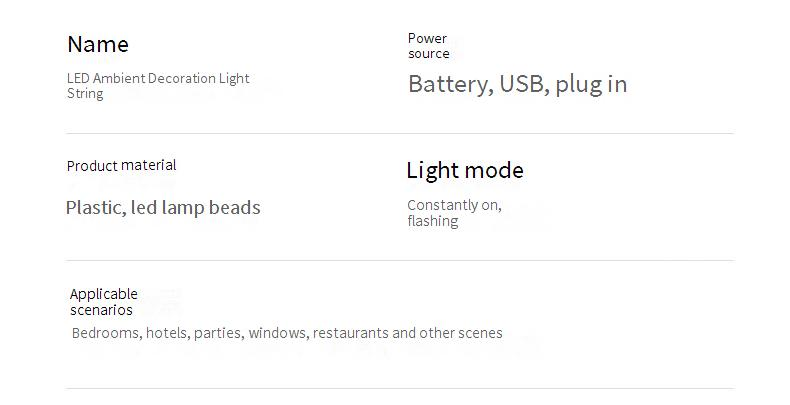Click the word "hotels" in scenarios list
The width and height of the screenshot is (790, 405).
click(x=168, y=333)
